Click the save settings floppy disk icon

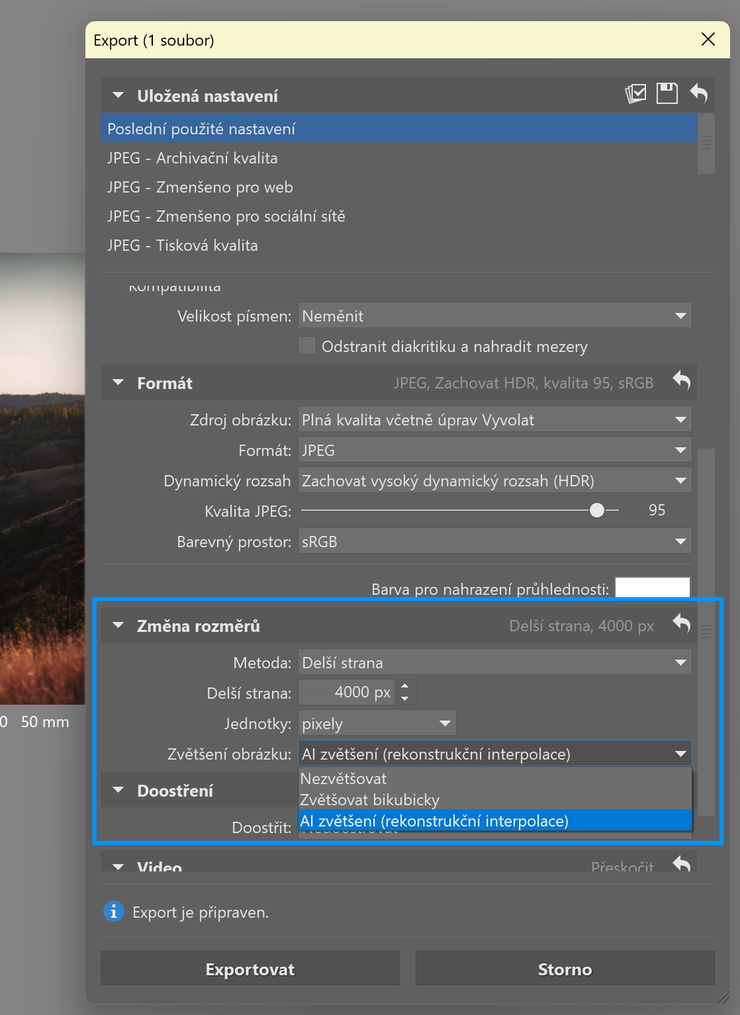(x=667, y=94)
